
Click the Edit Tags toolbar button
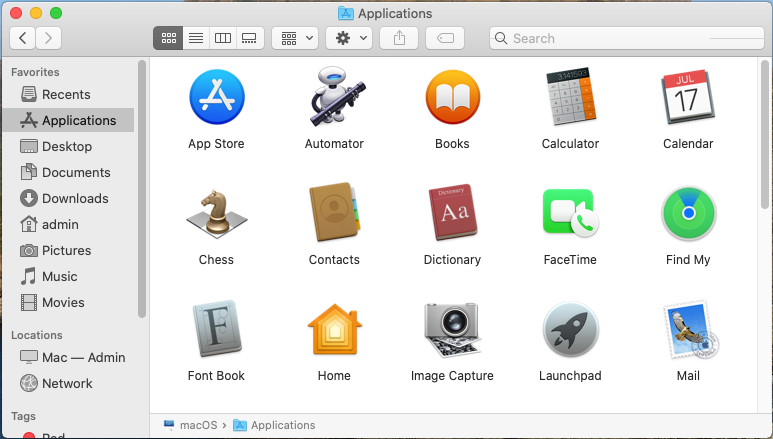click(445, 38)
